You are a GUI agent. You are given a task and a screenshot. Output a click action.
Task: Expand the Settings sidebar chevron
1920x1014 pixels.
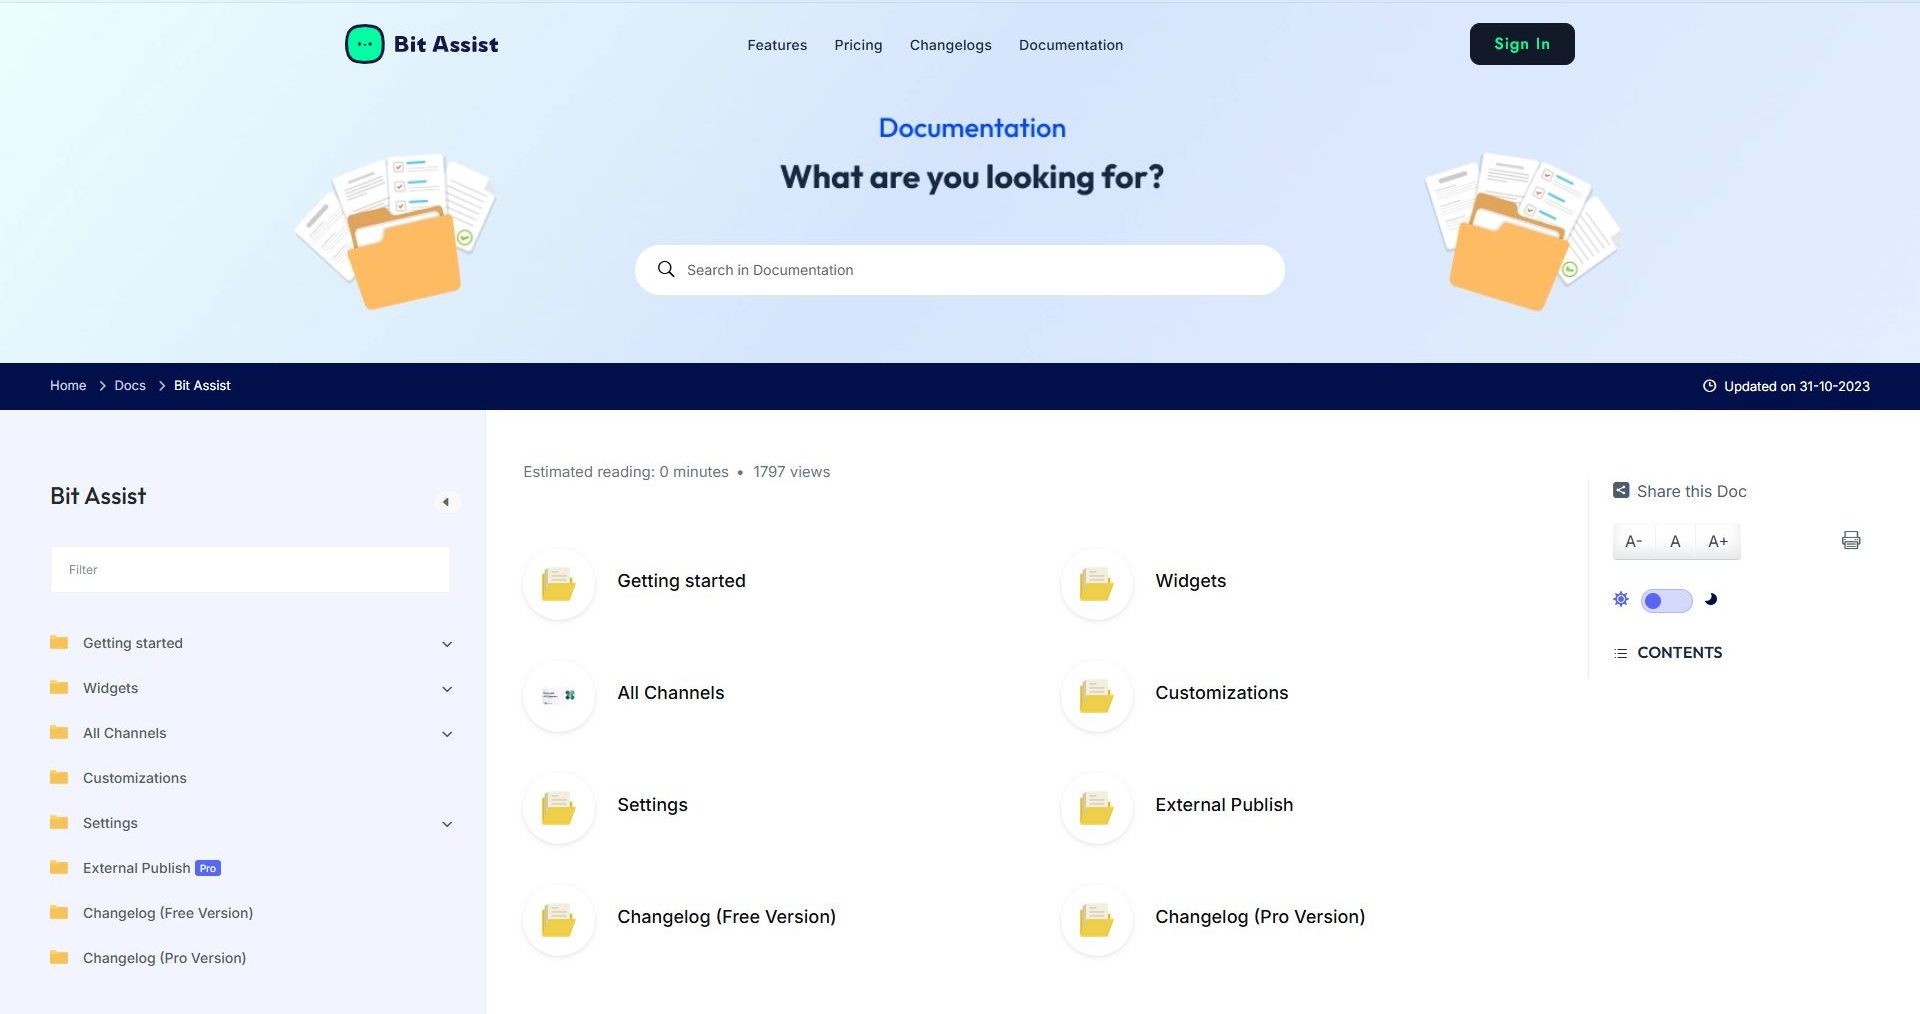(x=447, y=824)
